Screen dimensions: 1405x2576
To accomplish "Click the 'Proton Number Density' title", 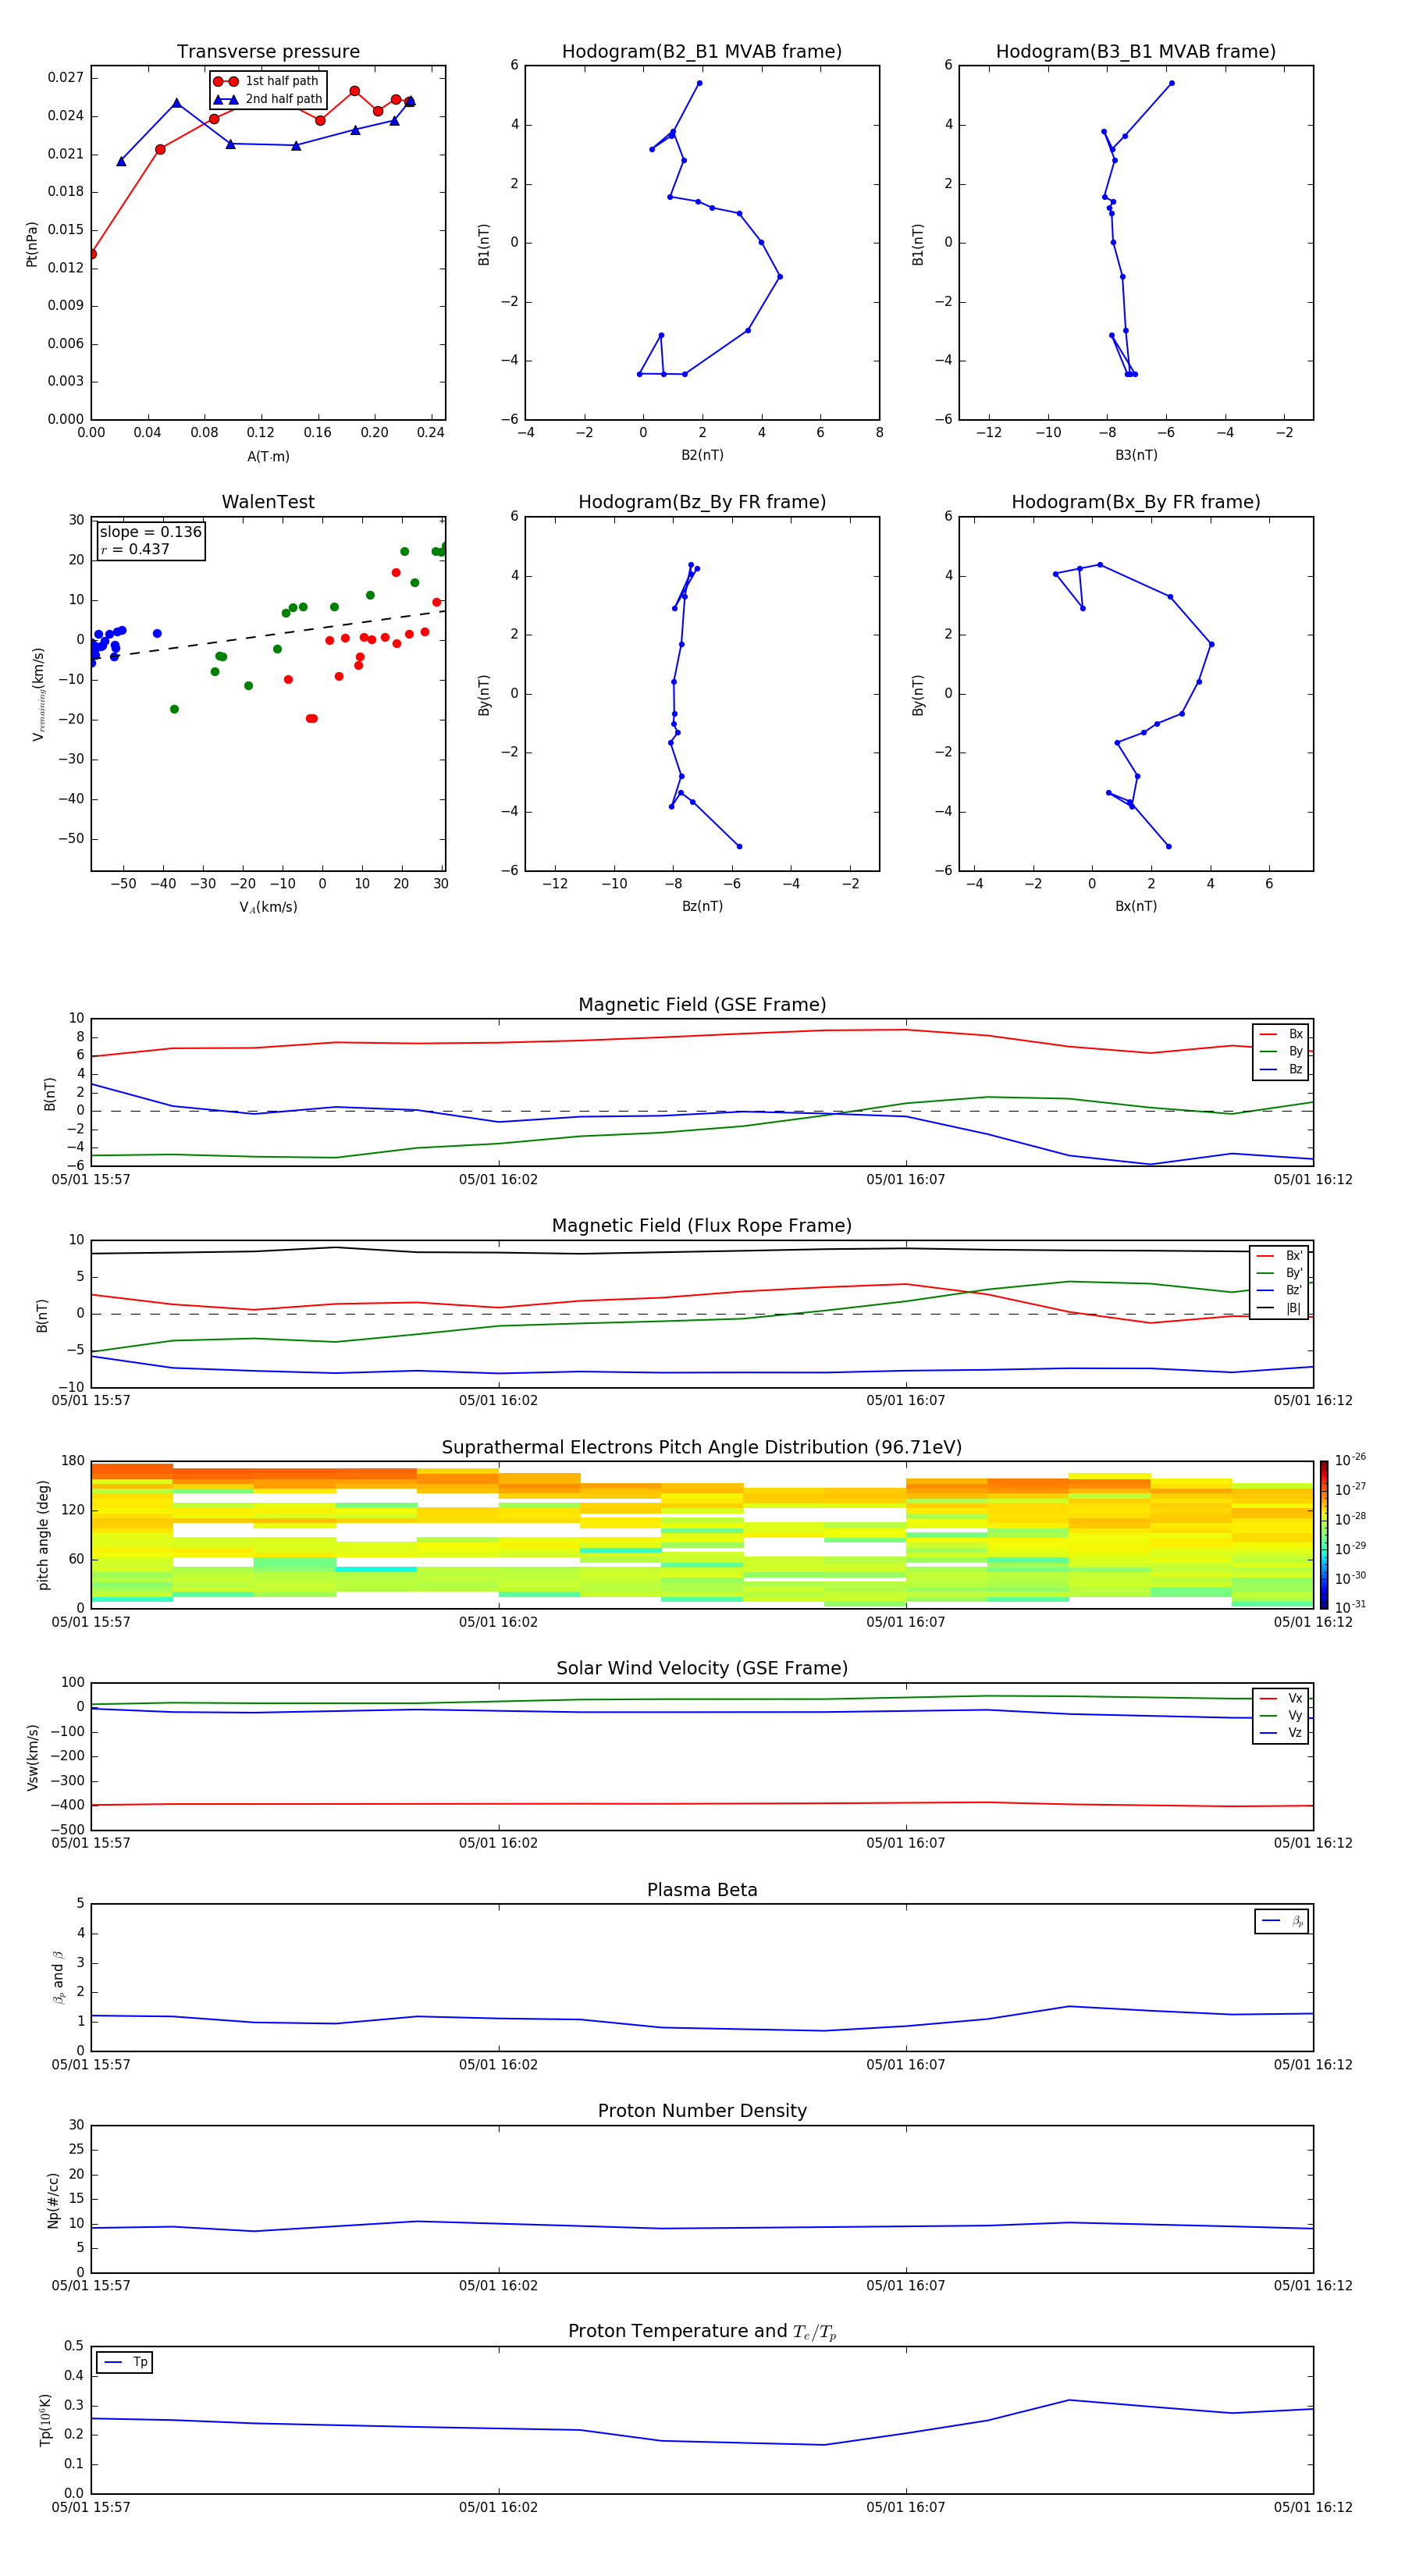I will [702, 2111].
